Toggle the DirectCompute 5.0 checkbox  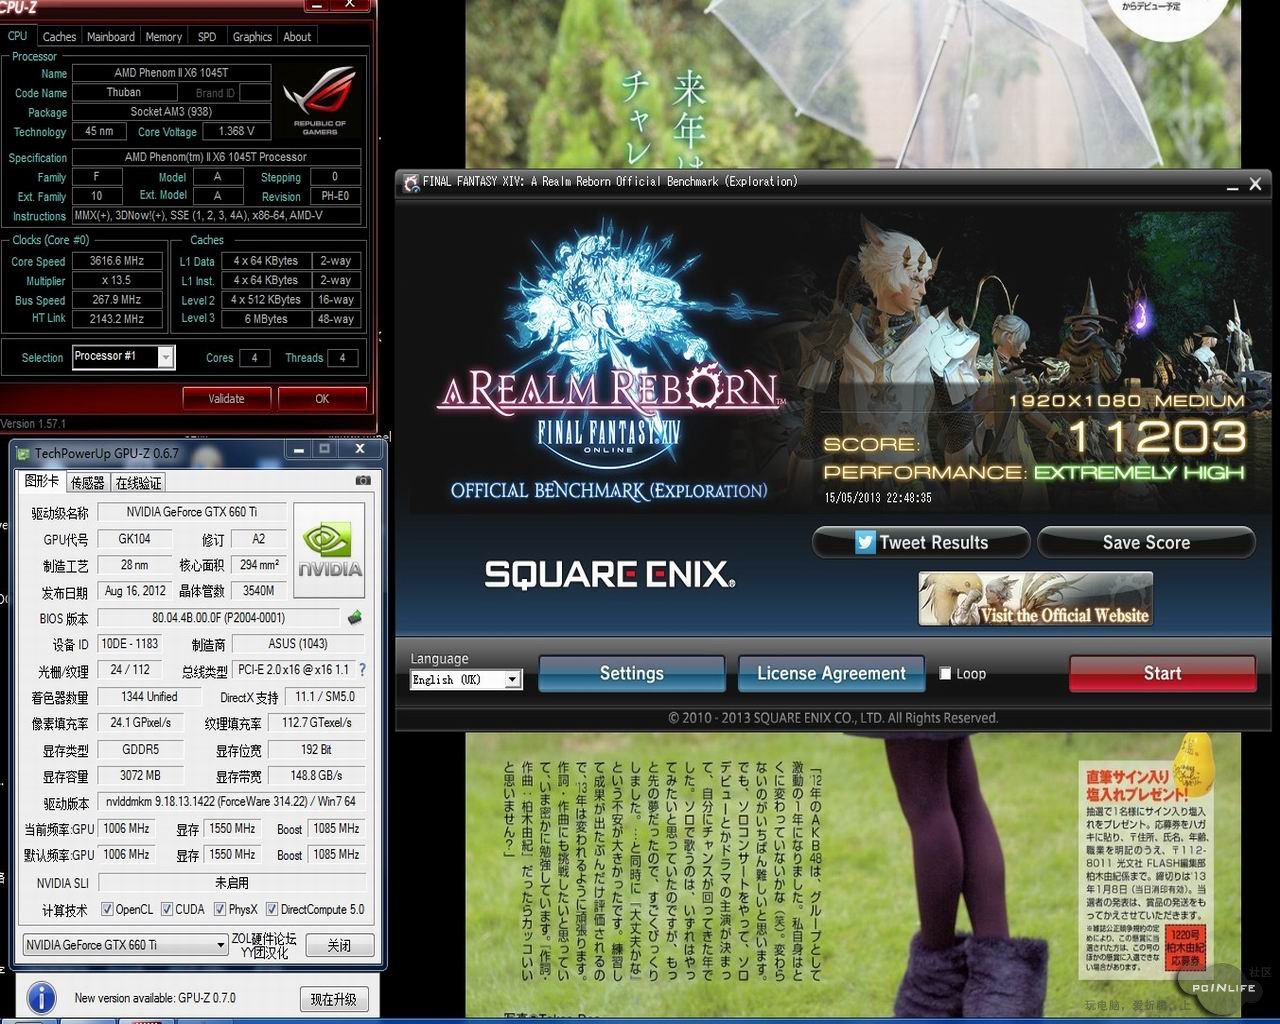(x=272, y=909)
